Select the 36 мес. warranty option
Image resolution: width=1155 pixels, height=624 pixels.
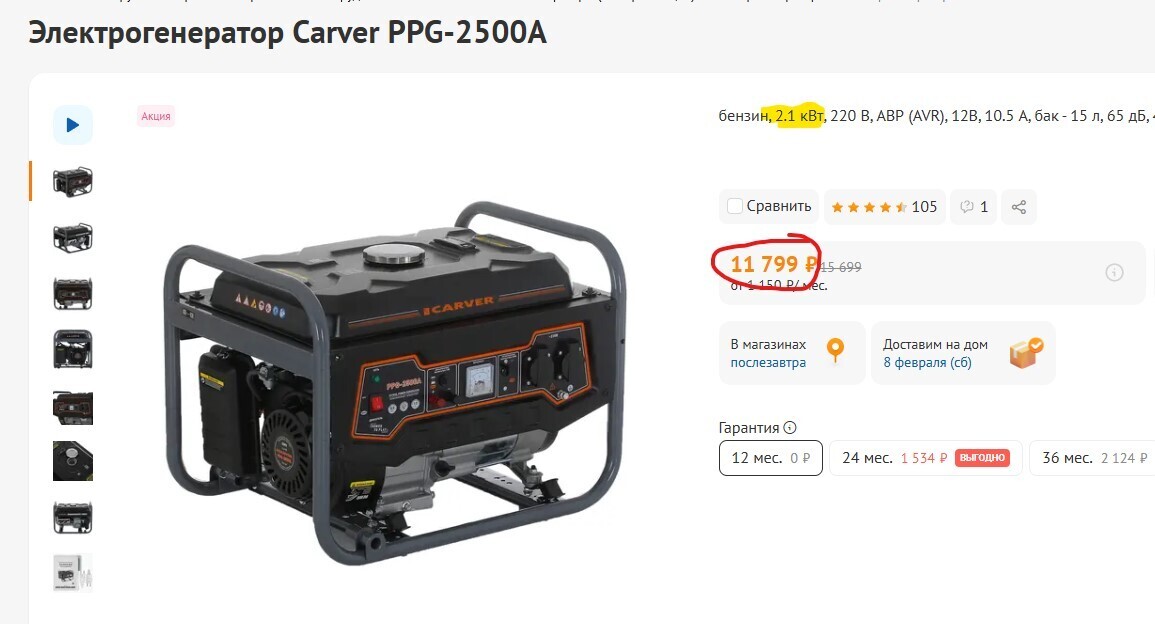pos(1092,458)
